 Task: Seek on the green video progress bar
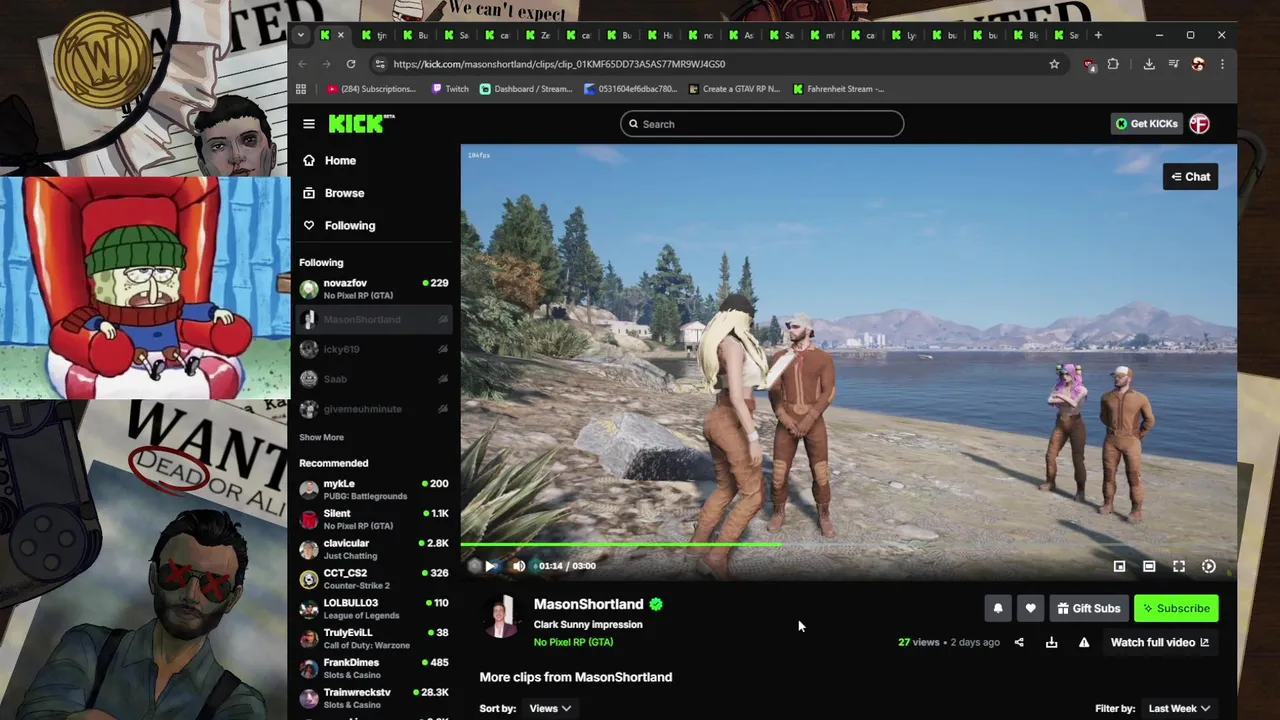(848, 545)
